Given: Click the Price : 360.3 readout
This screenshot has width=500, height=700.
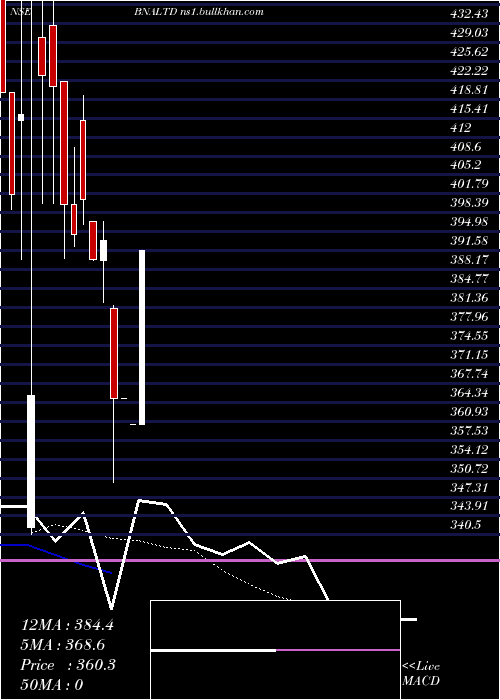Looking at the screenshot, I should [x=68, y=665].
